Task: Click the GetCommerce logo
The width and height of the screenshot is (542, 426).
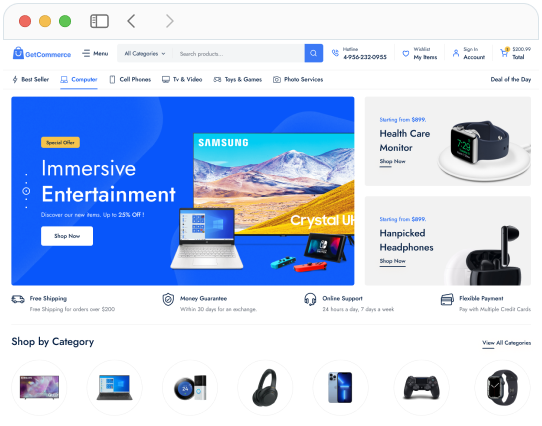Action: coord(42,53)
